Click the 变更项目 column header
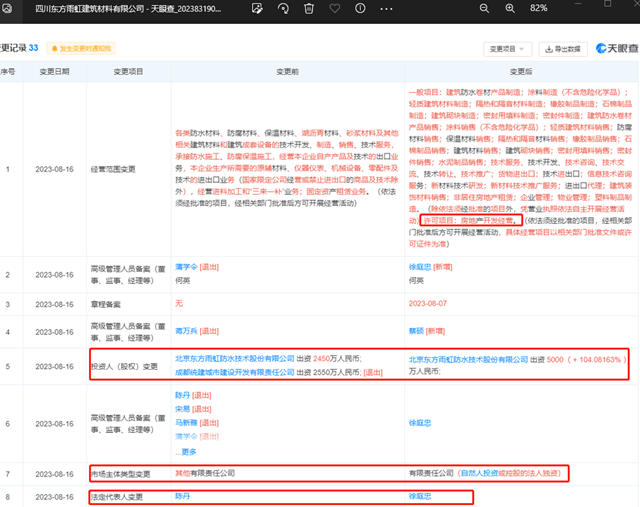The width and height of the screenshot is (640, 507). (128, 71)
